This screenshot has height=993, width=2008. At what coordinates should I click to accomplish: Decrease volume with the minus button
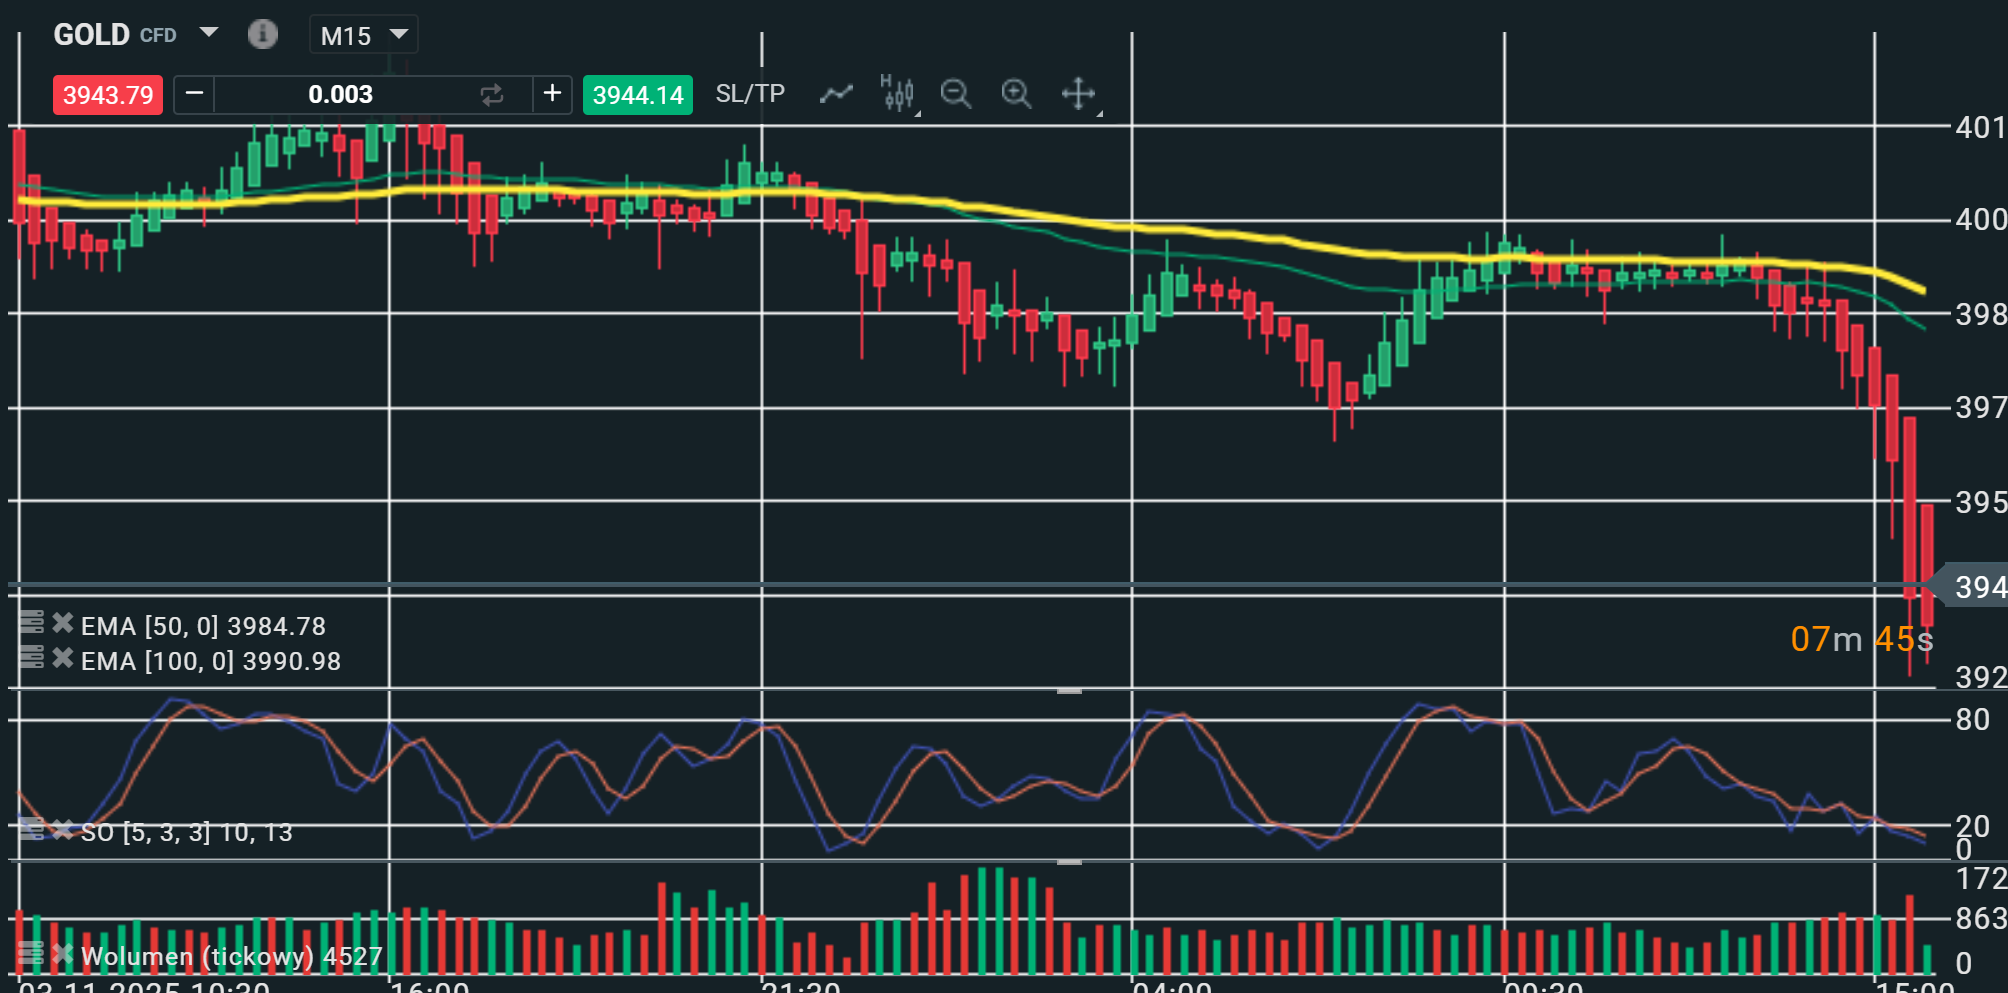[x=195, y=94]
